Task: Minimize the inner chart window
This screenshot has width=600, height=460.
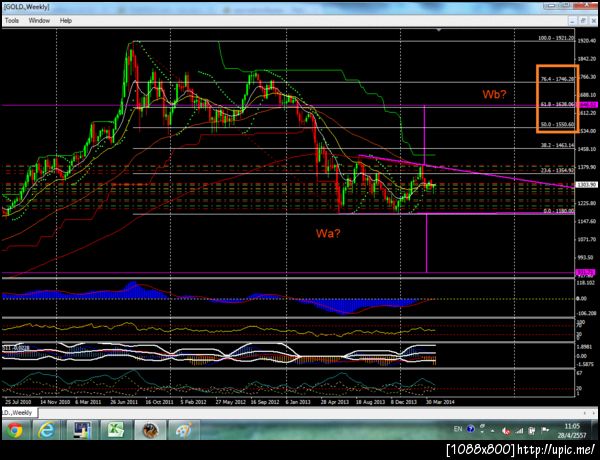Action: [572, 21]
